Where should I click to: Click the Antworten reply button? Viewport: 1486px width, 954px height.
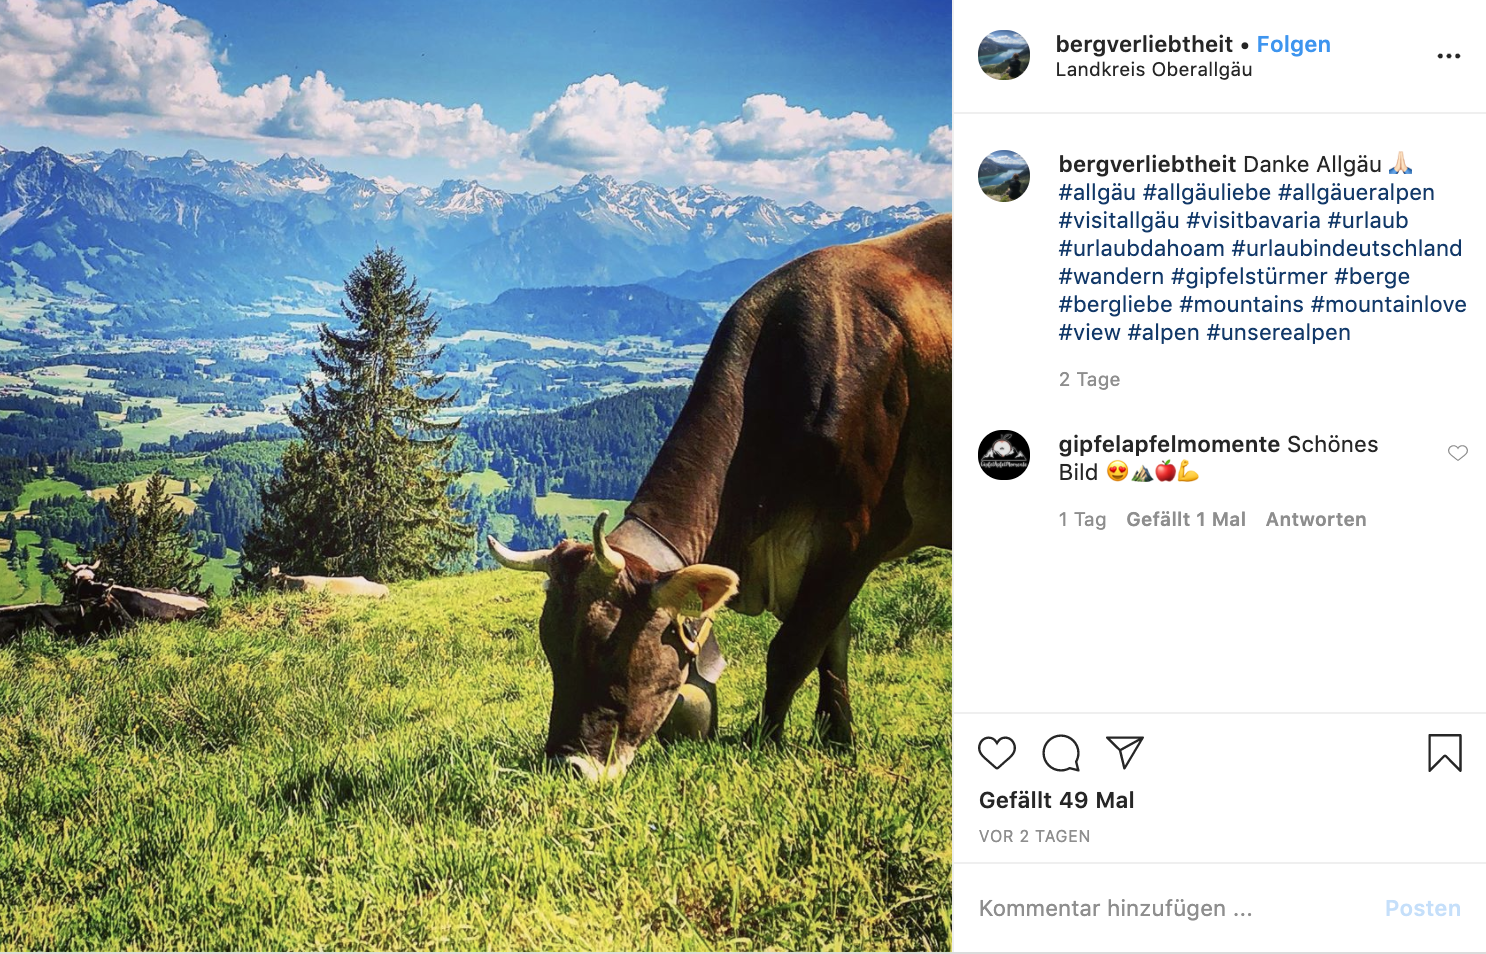[x=1315, y=519]
